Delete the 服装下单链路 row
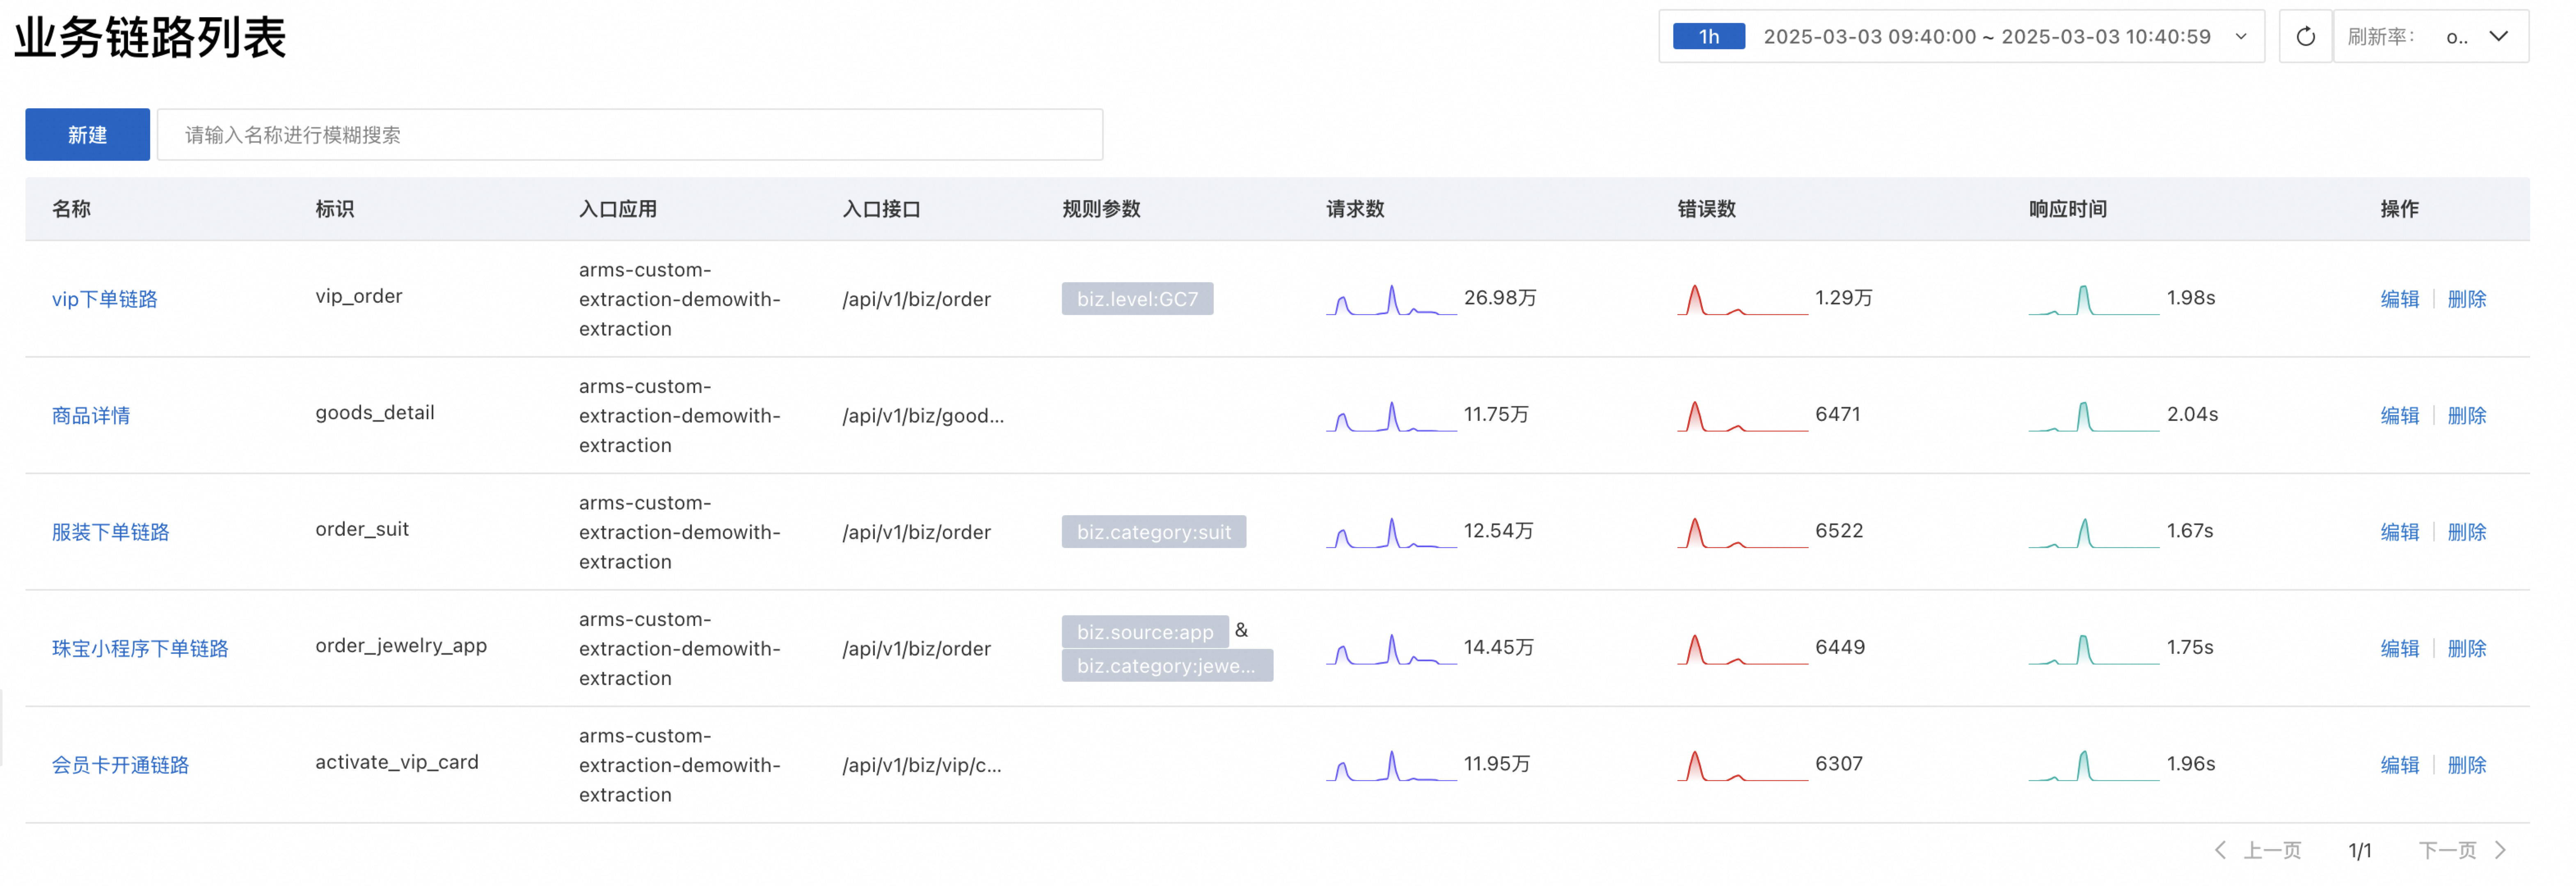This screenshot has height=886, width=2576. [2466, 532]
